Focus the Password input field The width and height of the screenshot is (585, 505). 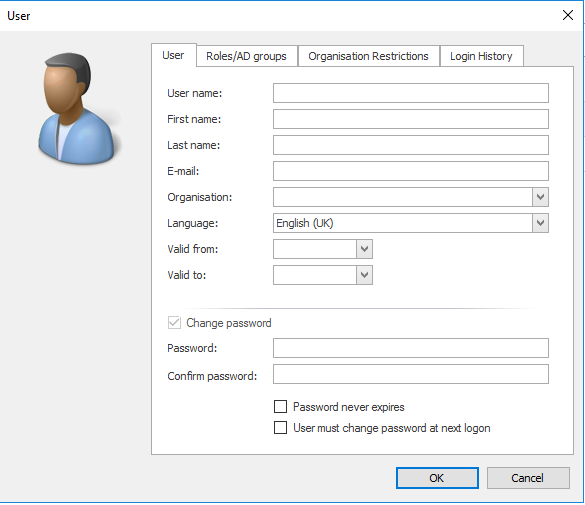pos(411,348)
